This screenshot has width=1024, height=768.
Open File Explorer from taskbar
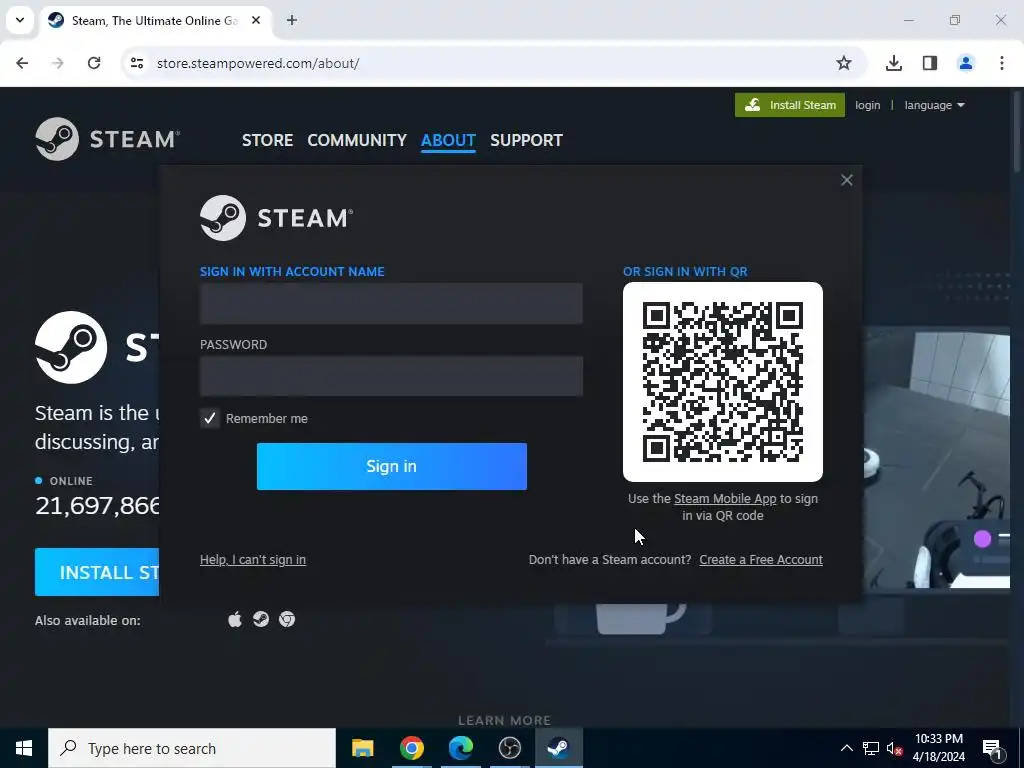[x=362, y=748]
